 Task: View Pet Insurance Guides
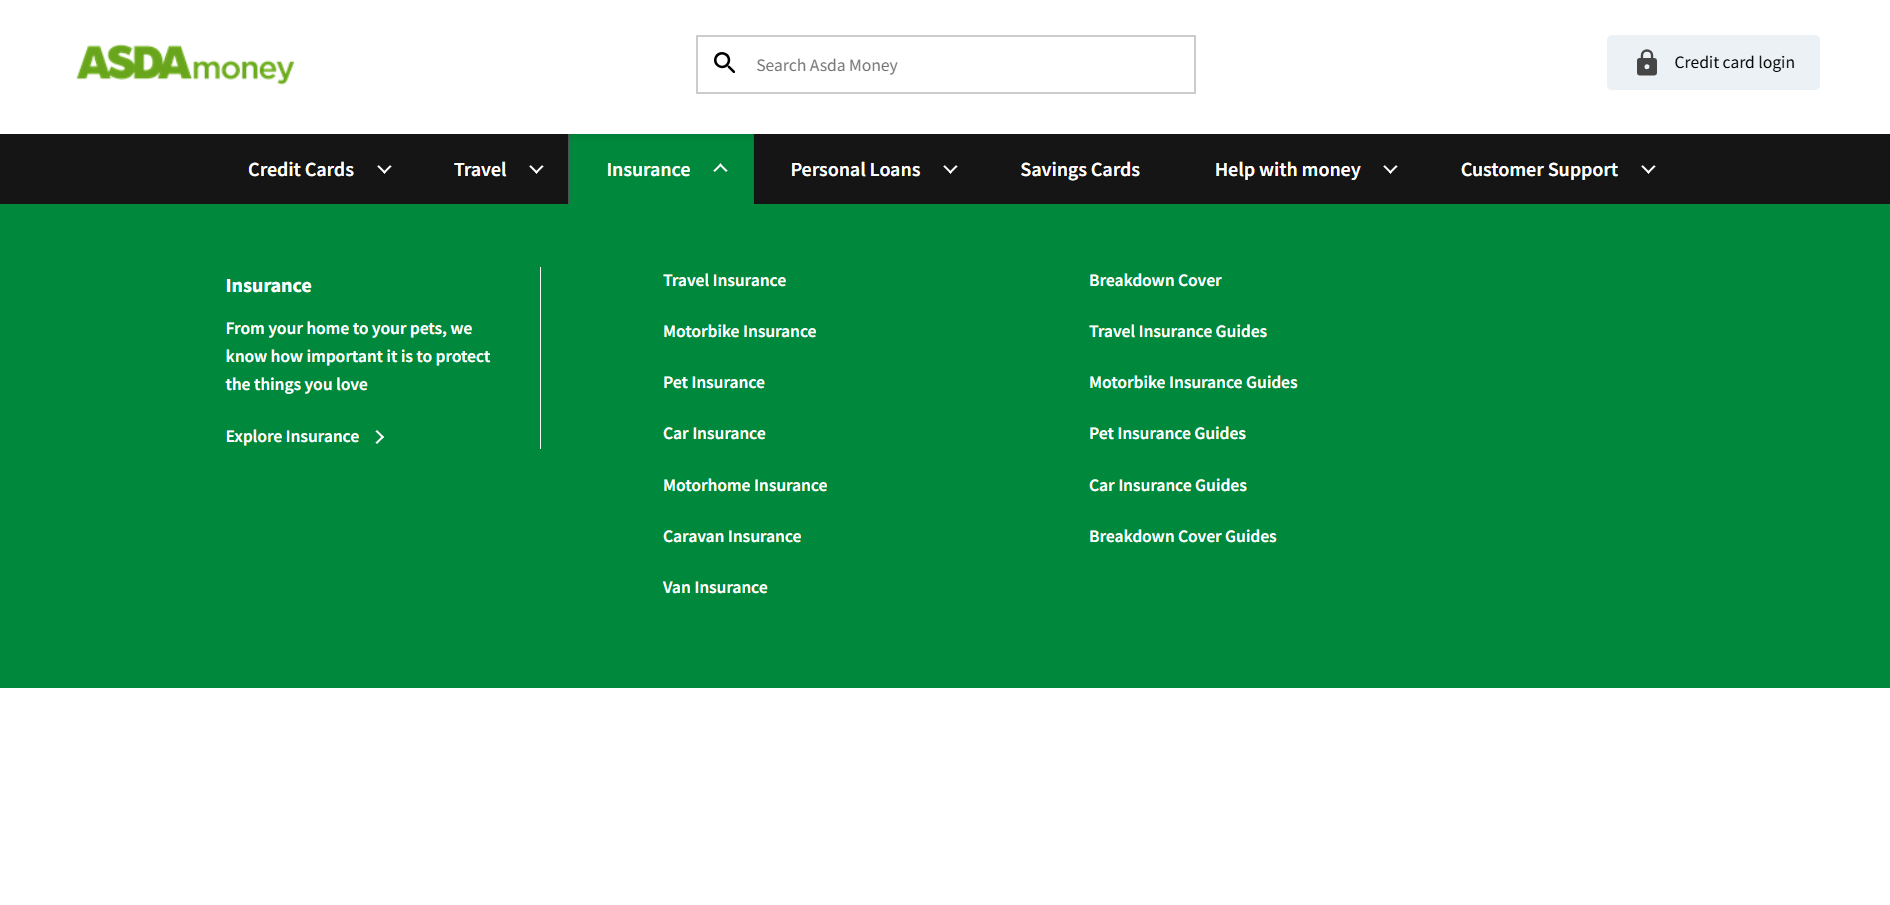coord(1167,434)
